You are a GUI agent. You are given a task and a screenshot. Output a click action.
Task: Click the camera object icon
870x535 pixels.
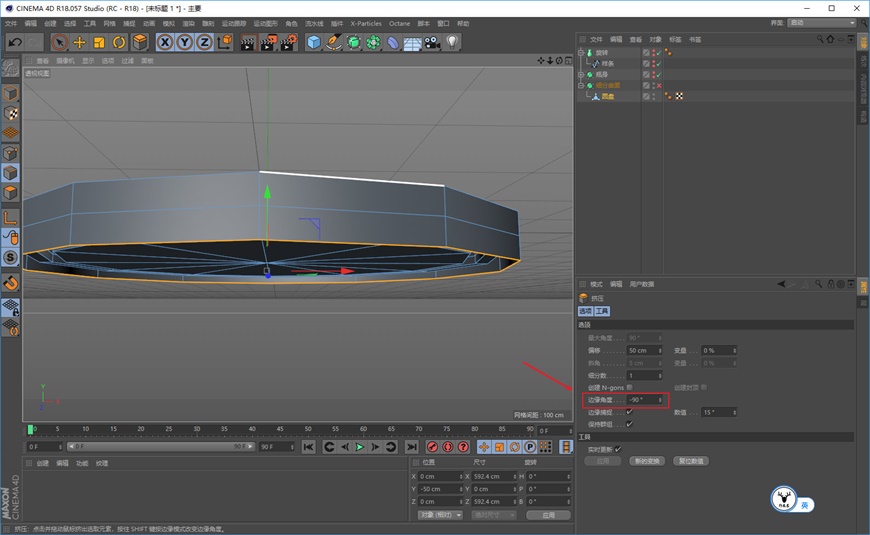pyautogui.click(x=432, y=42)
